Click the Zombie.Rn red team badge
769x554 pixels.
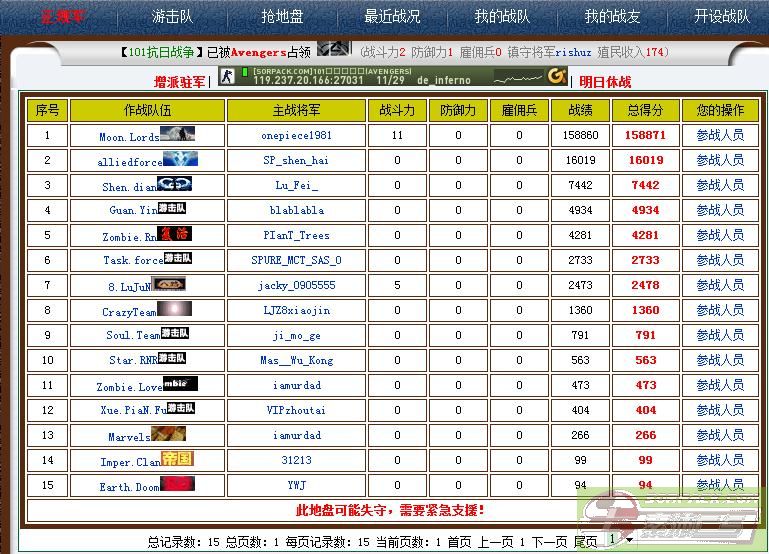[174, 234]
